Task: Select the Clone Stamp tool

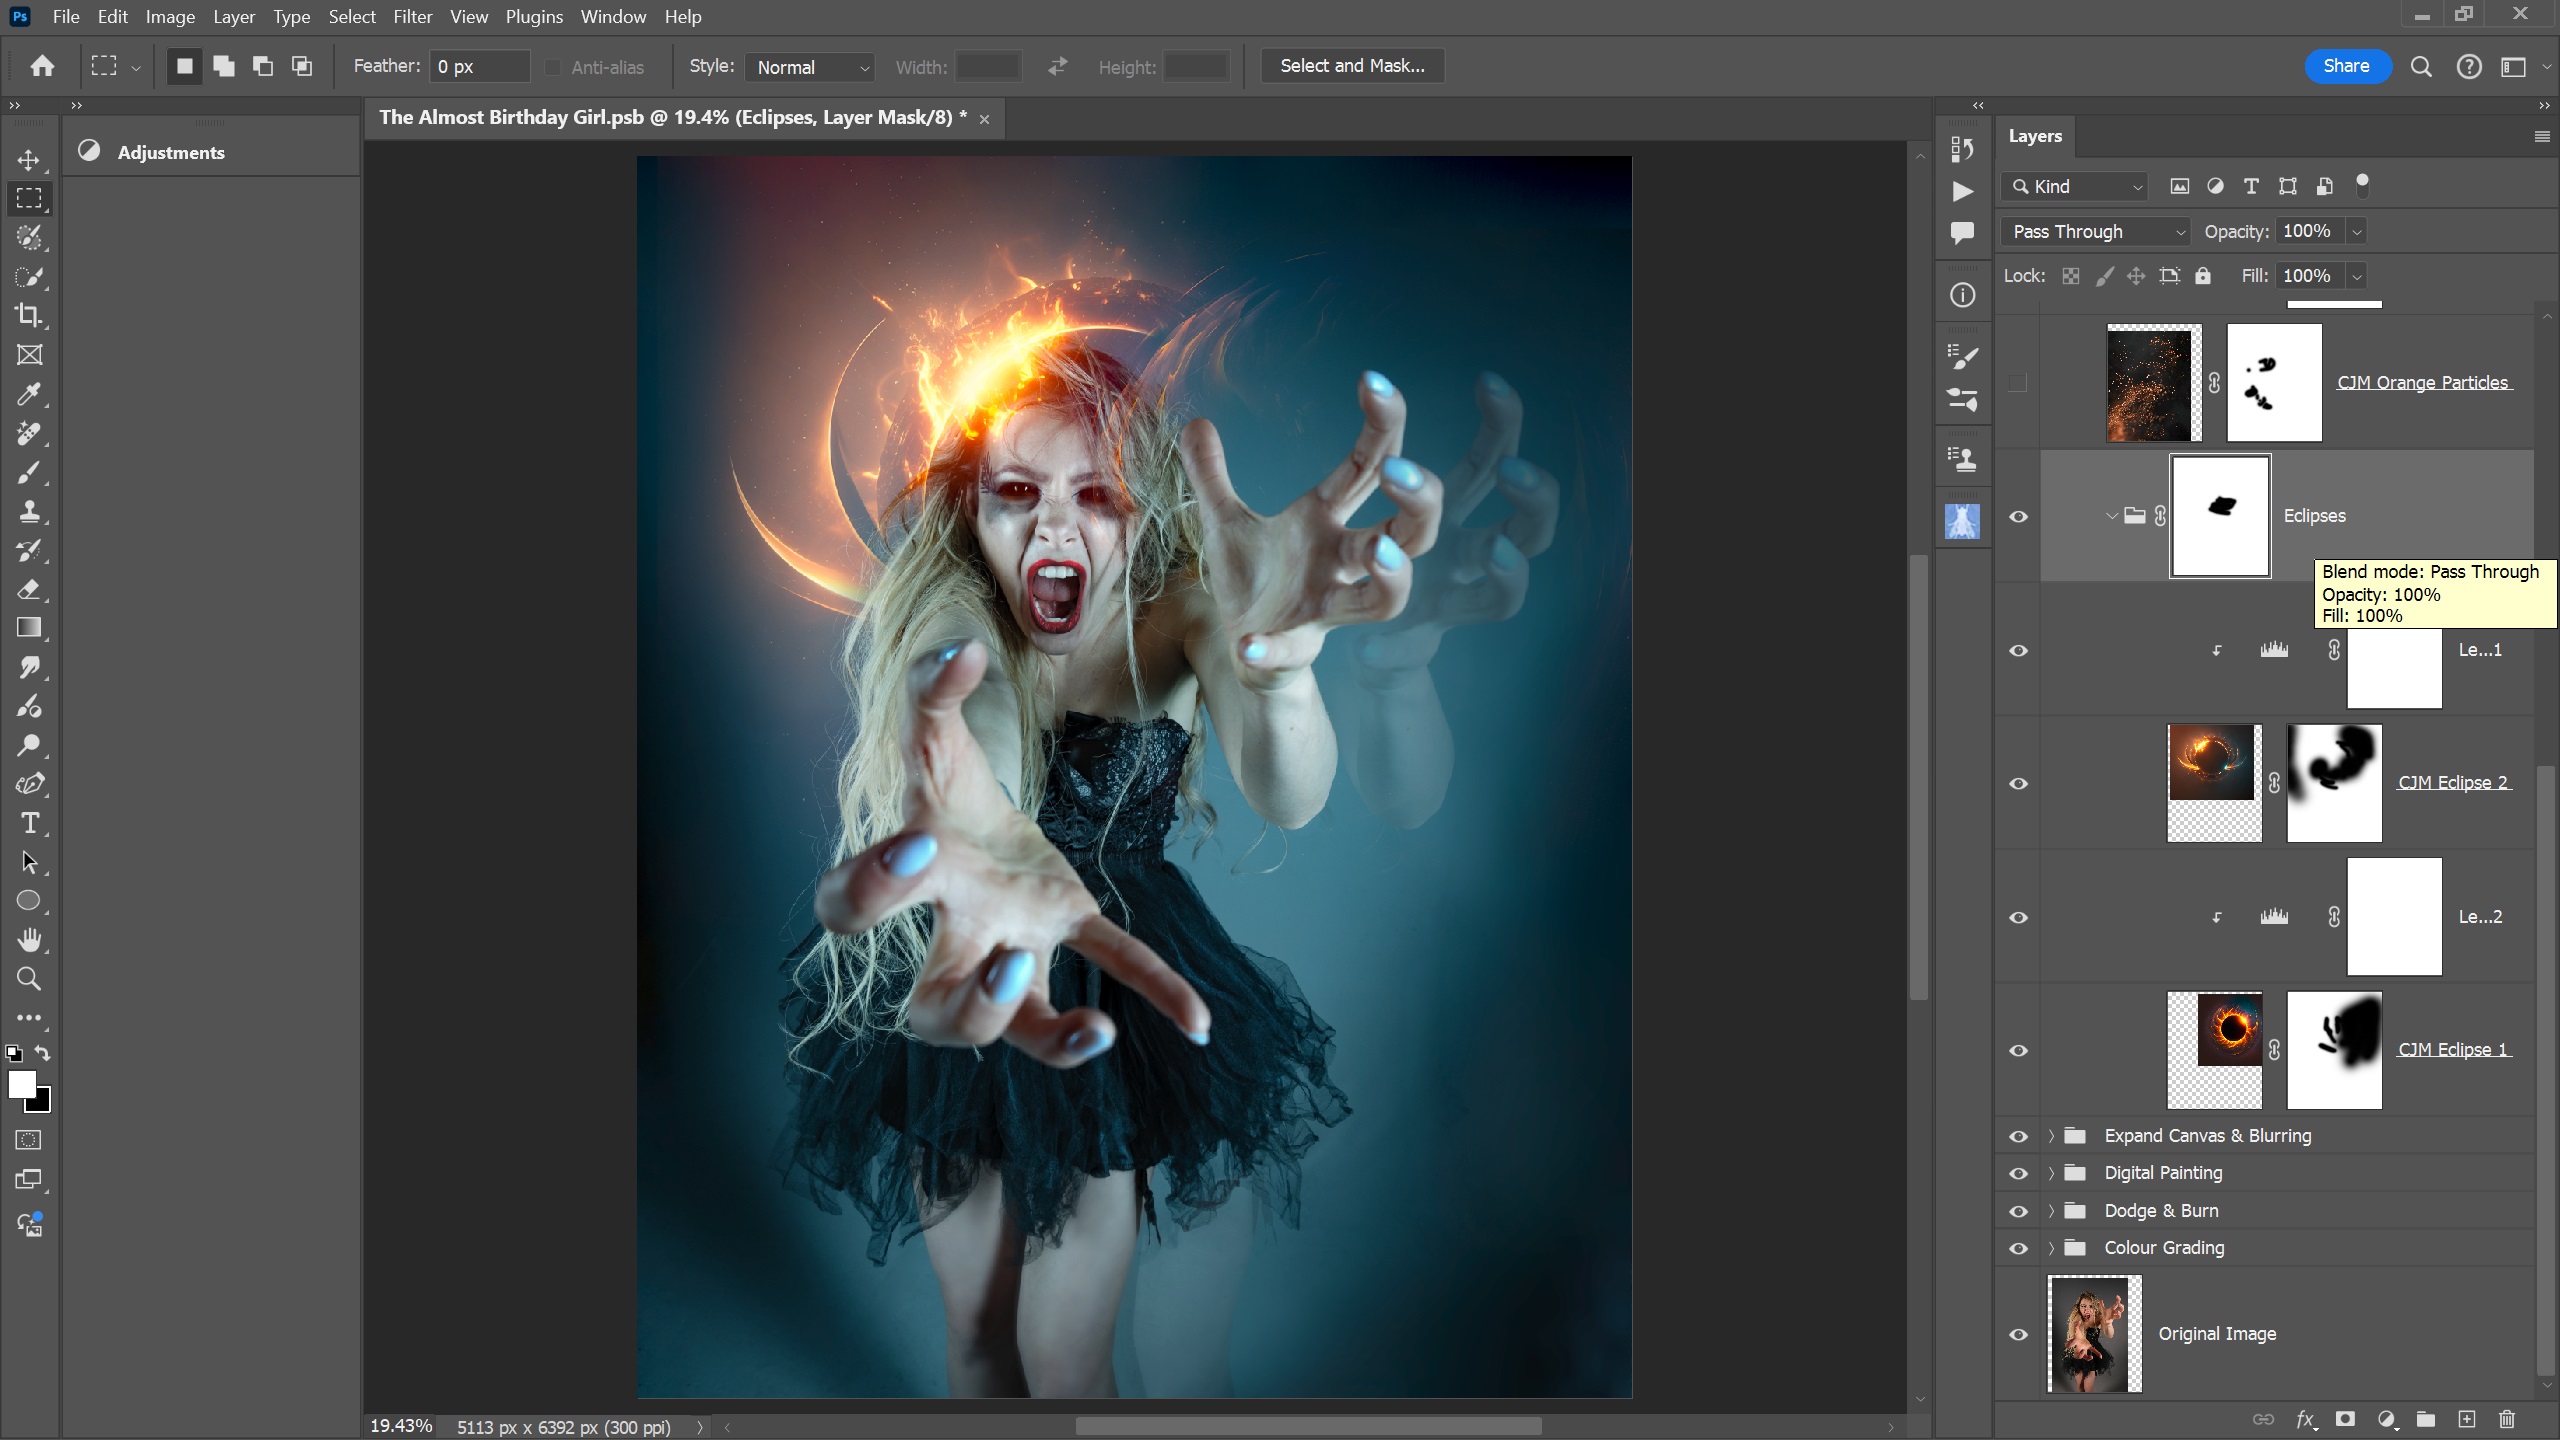Action: 29,511
